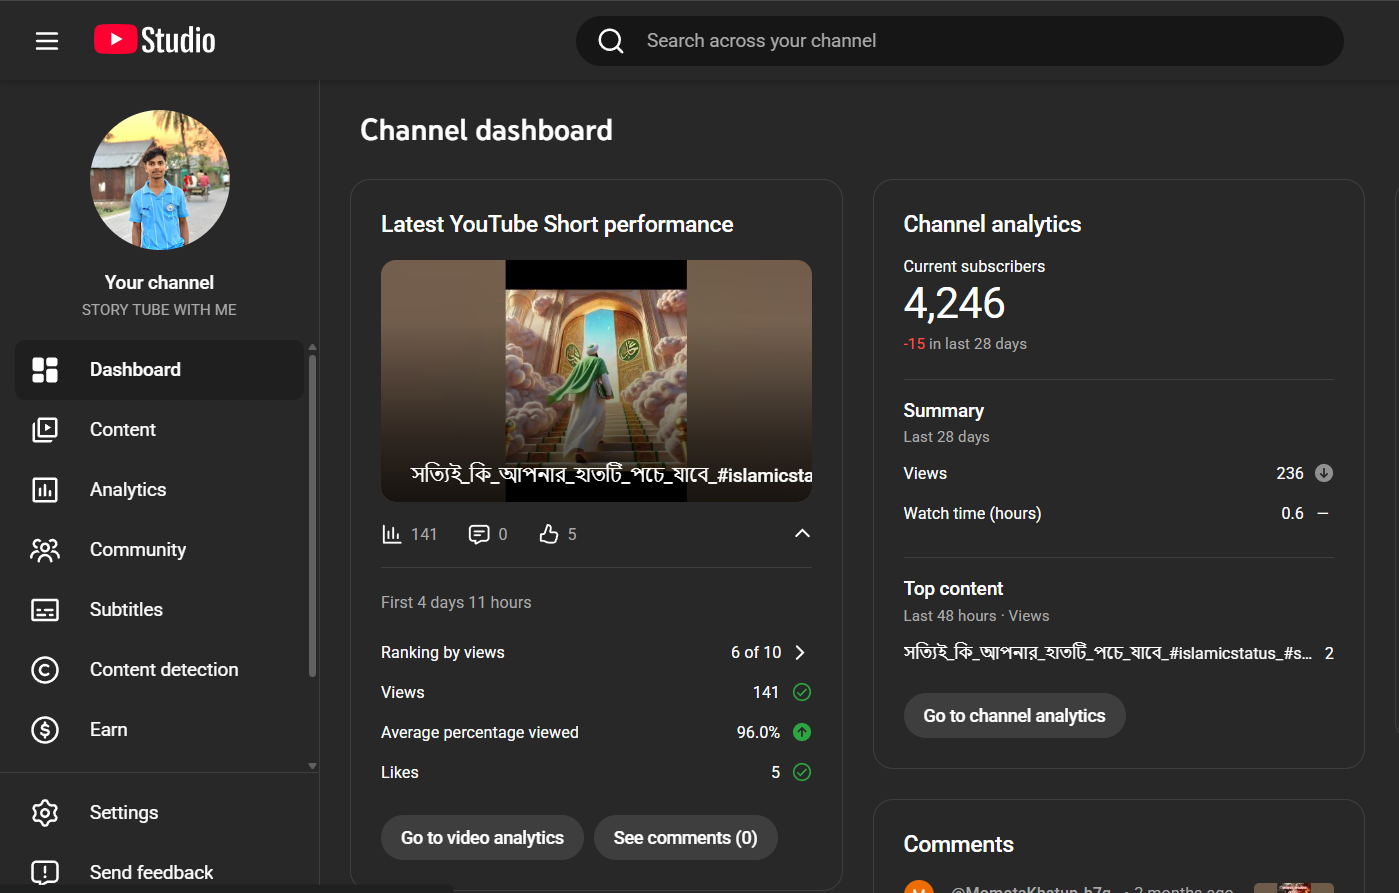Image resolution: width=1399 pixels, height=893 pixels.
Task: Open the latest Short video thumbnail
Action: (x=596, y=380)
